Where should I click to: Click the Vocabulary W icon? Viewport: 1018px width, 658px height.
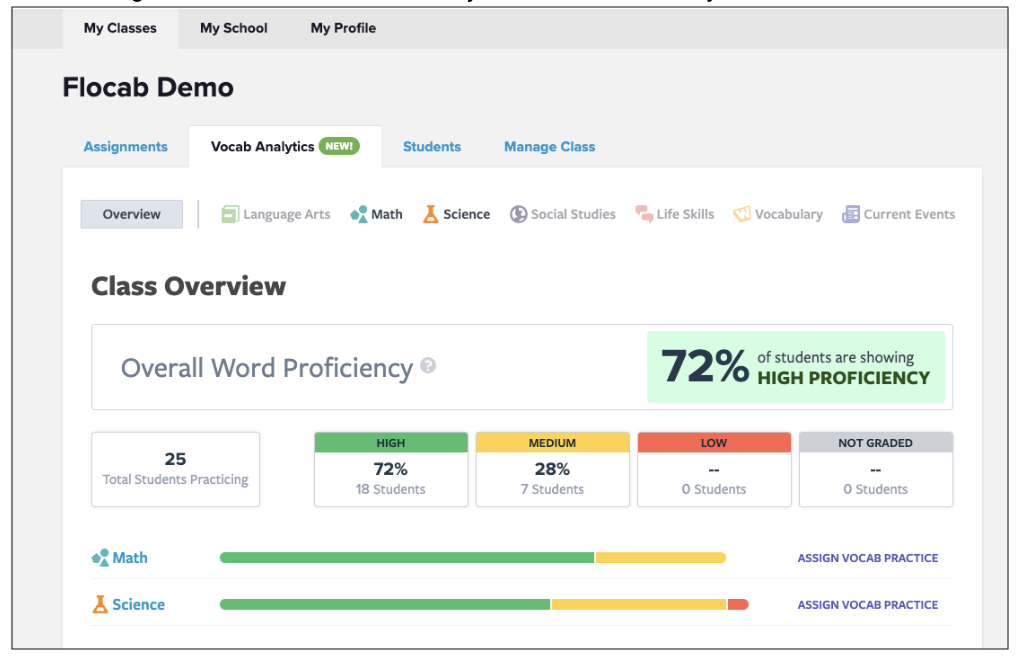[x=742, y=214]
